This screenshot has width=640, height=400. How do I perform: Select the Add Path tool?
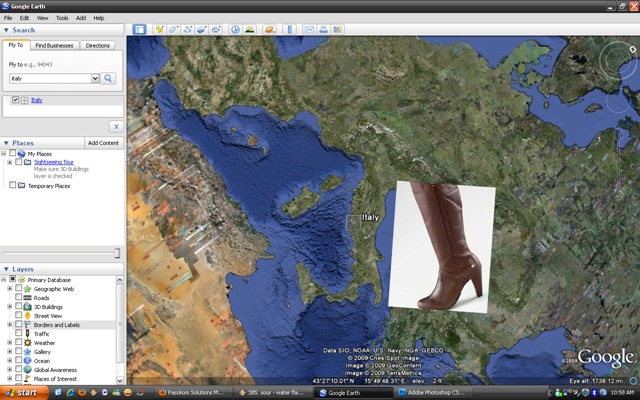point(187,29)
